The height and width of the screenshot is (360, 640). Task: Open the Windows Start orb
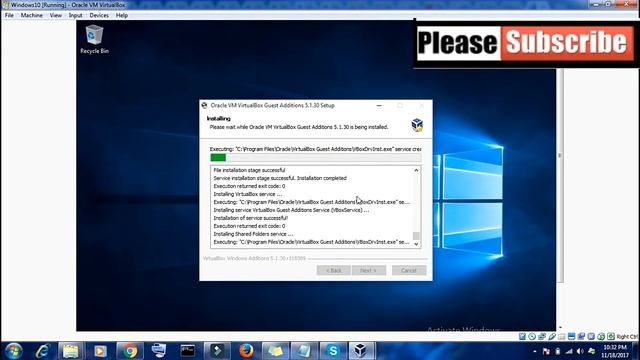point(13,351)
